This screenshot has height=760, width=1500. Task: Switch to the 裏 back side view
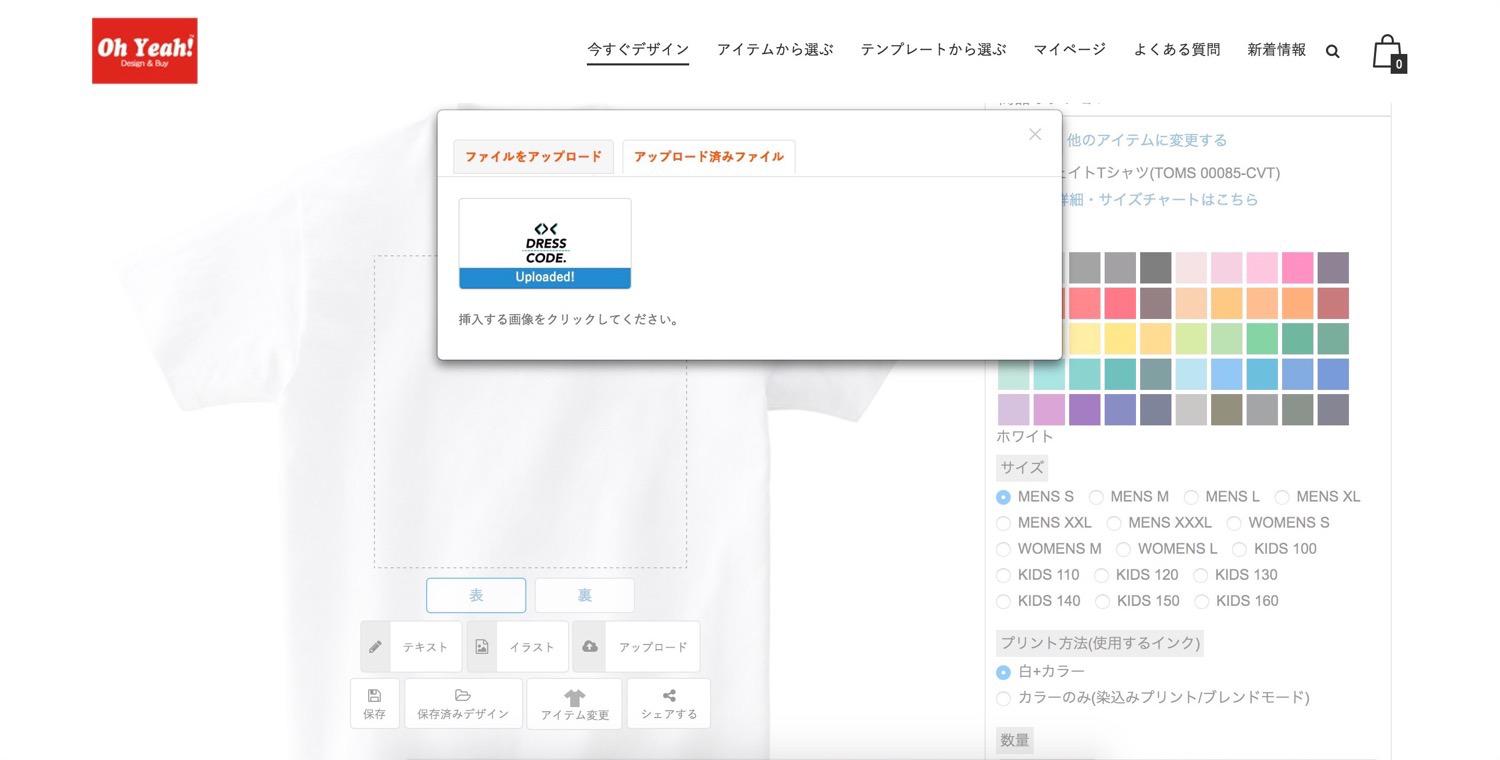coord(584,595)
